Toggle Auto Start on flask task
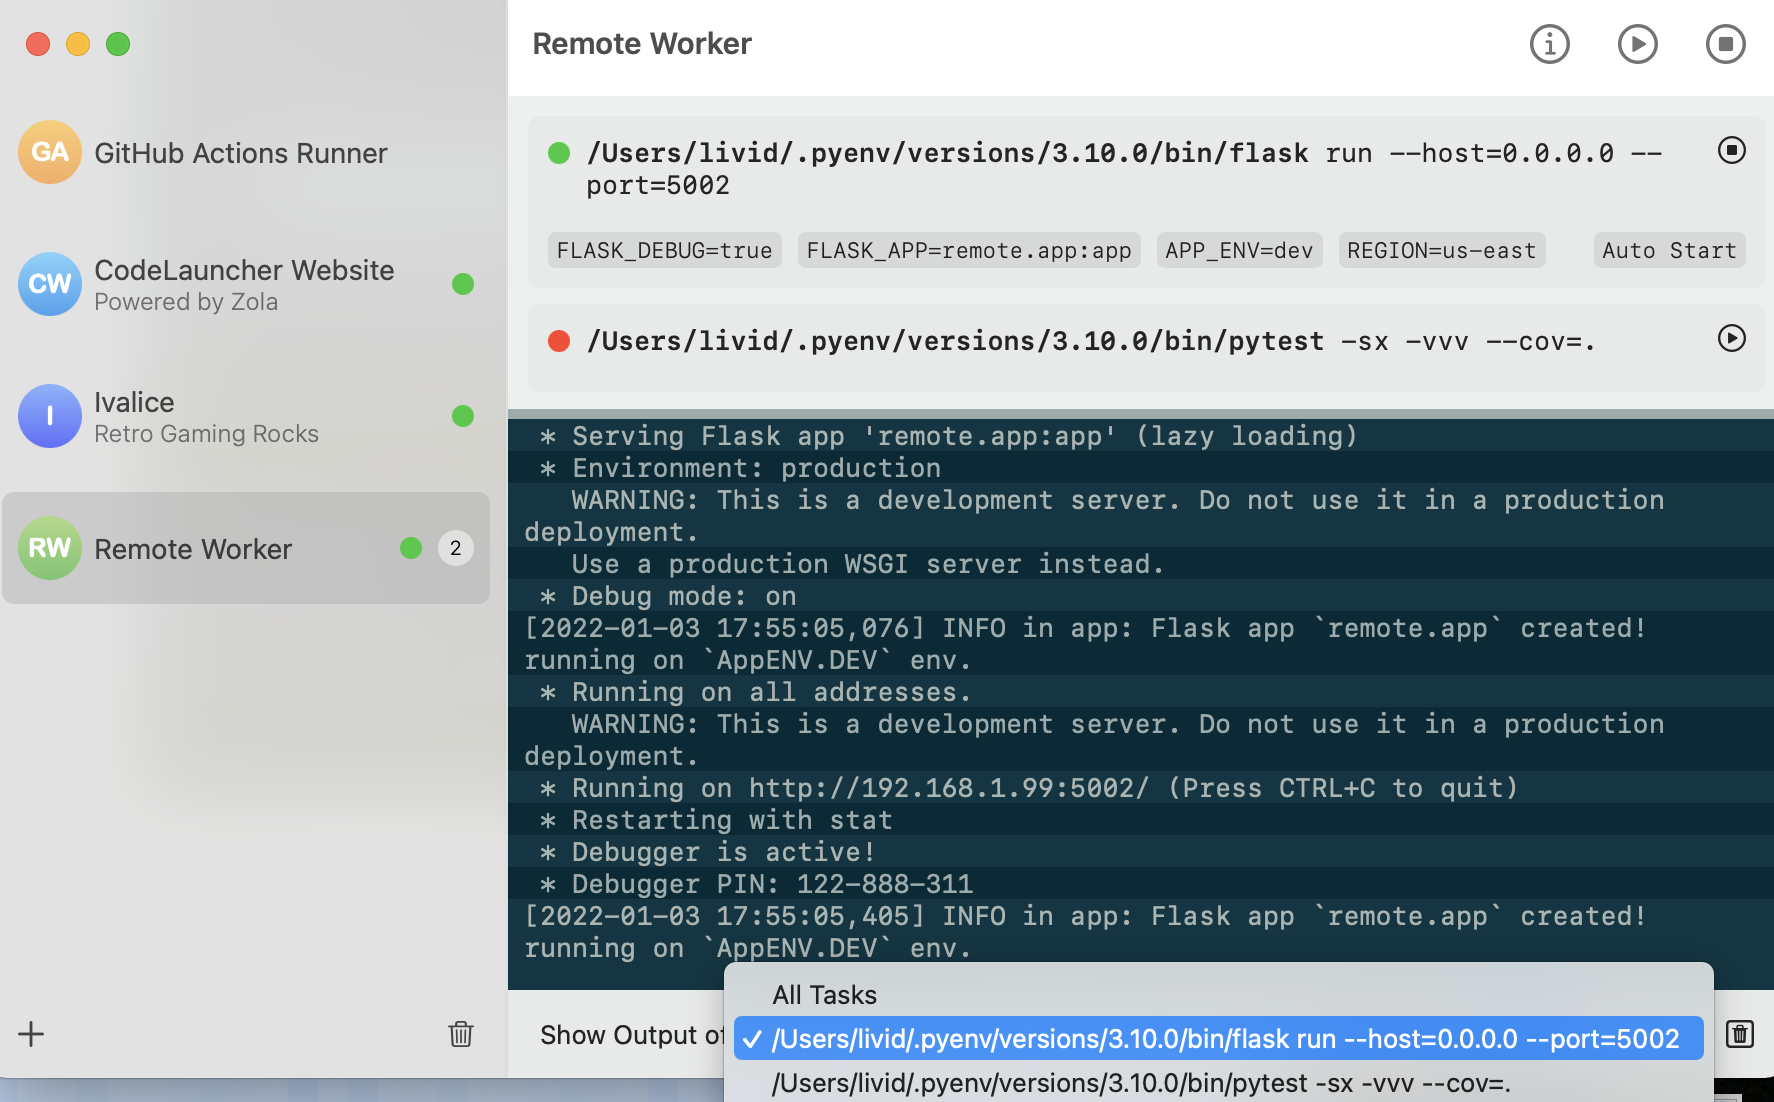The image size is (1774, 1102). tap(1668, 250)
